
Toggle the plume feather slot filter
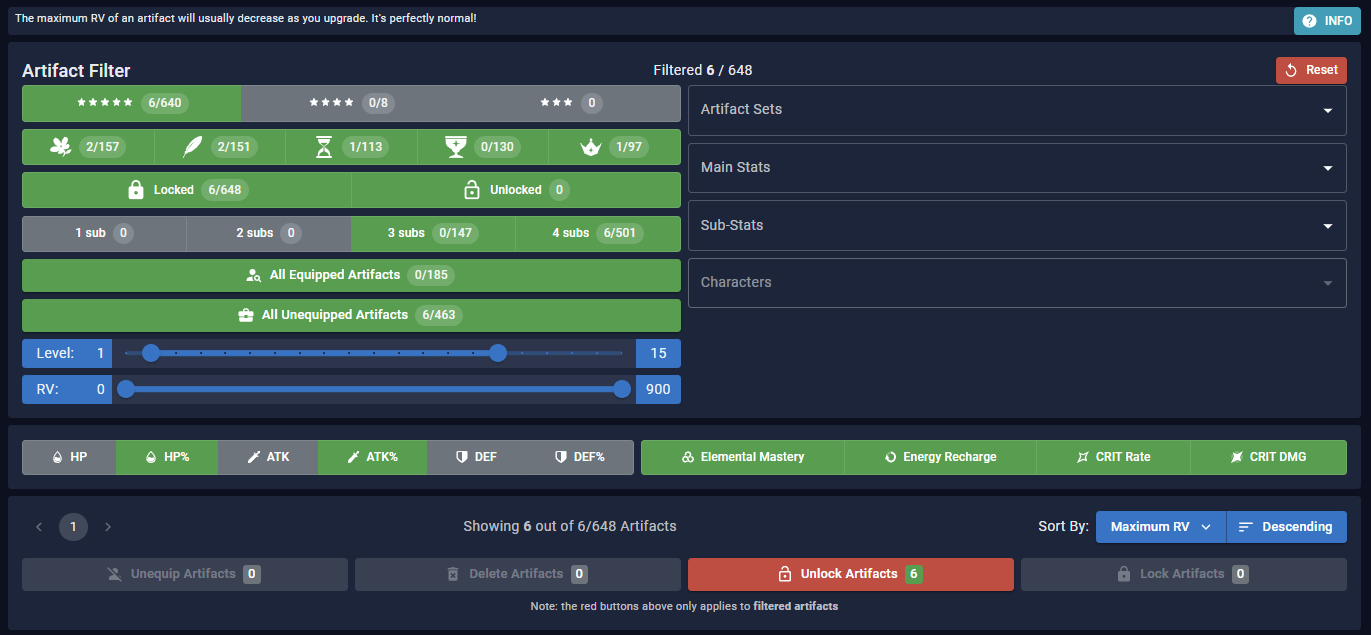tap(220, 147)
